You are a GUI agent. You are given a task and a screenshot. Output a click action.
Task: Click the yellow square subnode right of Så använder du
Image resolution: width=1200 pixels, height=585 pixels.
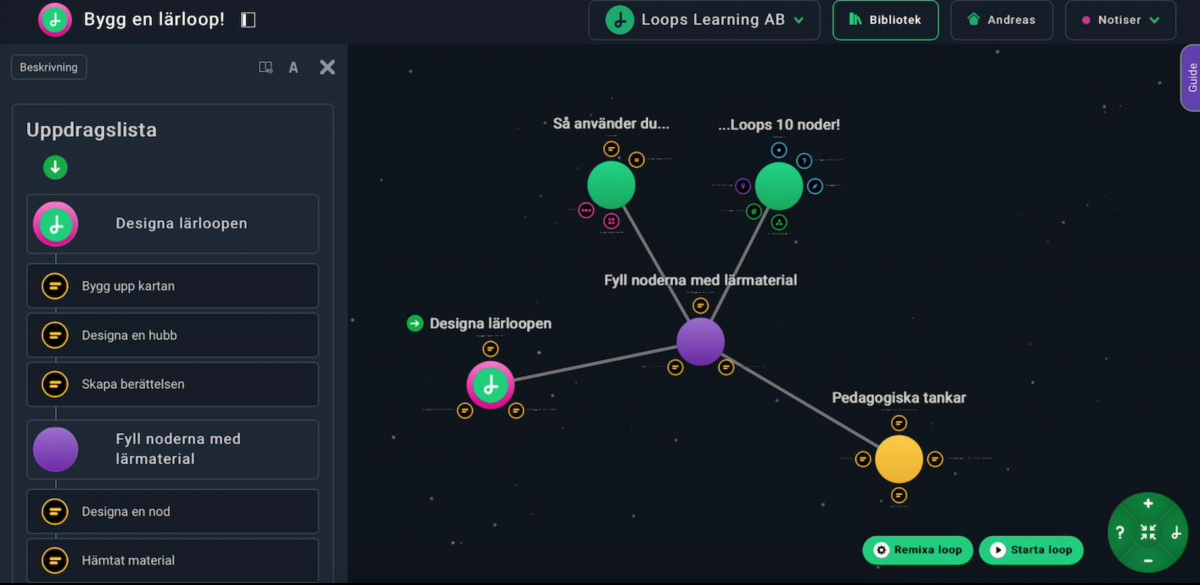637,159
